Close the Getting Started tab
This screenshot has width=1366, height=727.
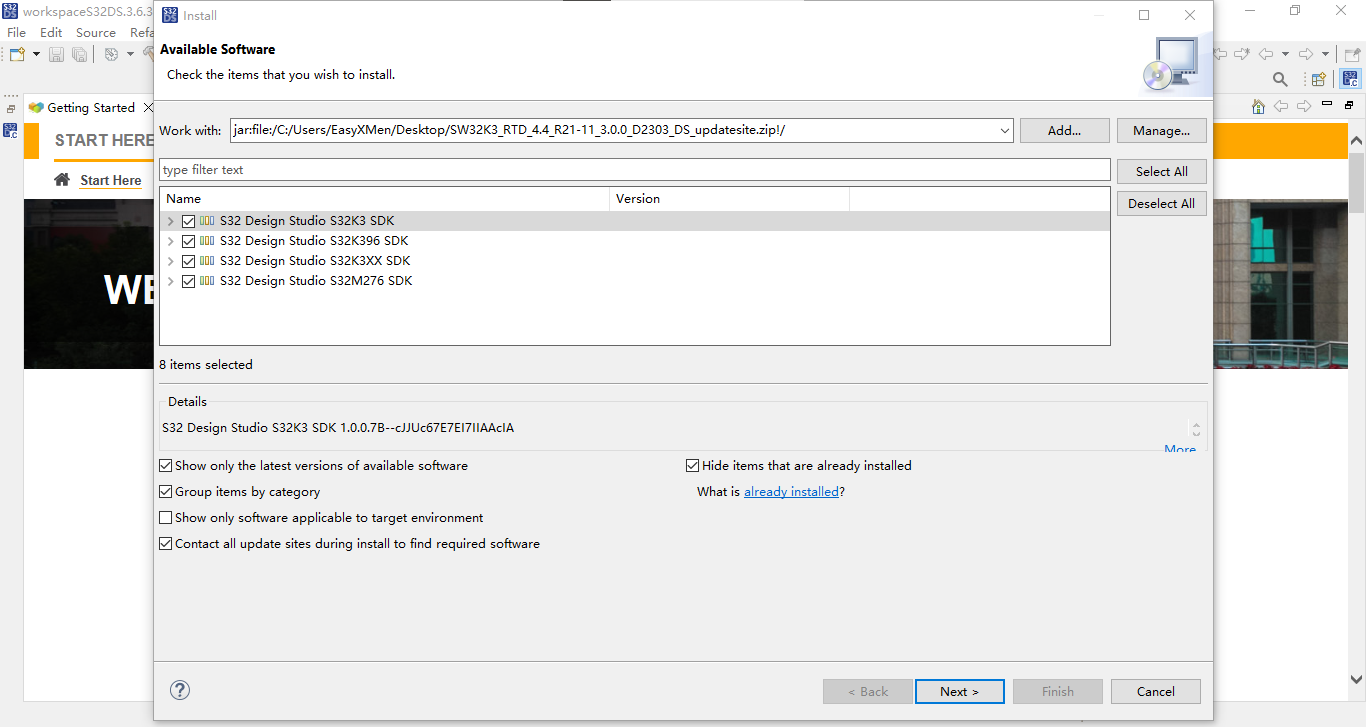[148, 107]
